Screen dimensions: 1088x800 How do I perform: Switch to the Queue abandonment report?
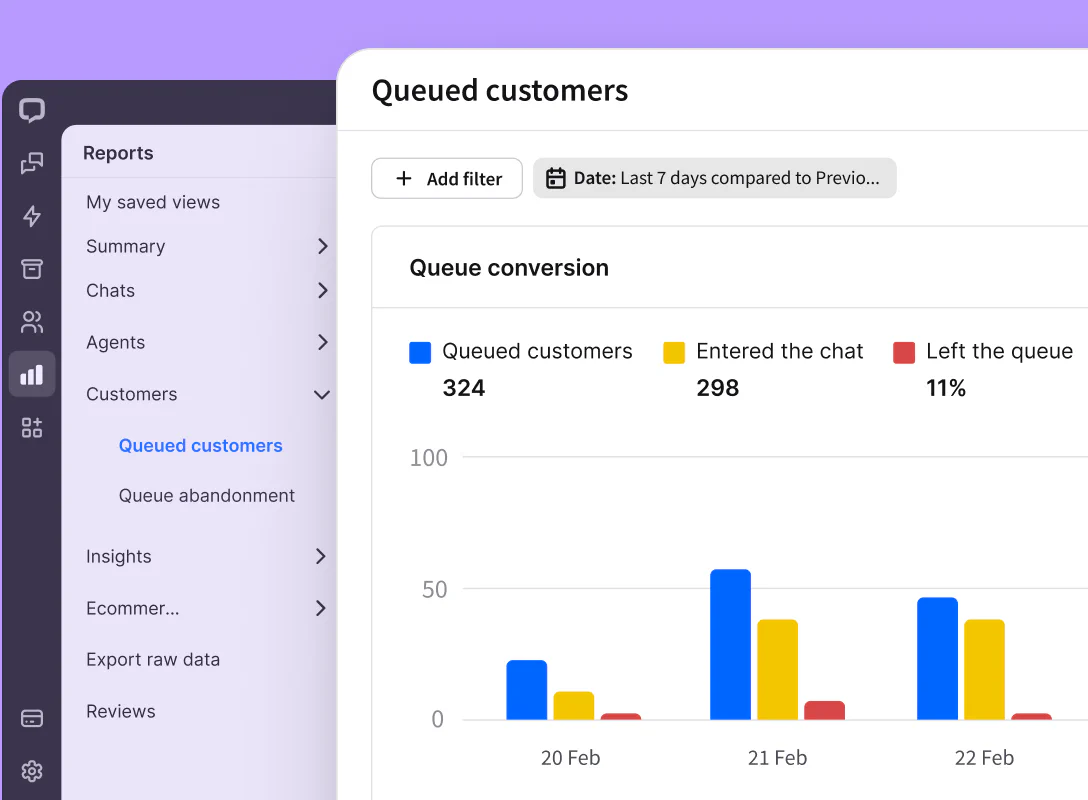(205, 495)
